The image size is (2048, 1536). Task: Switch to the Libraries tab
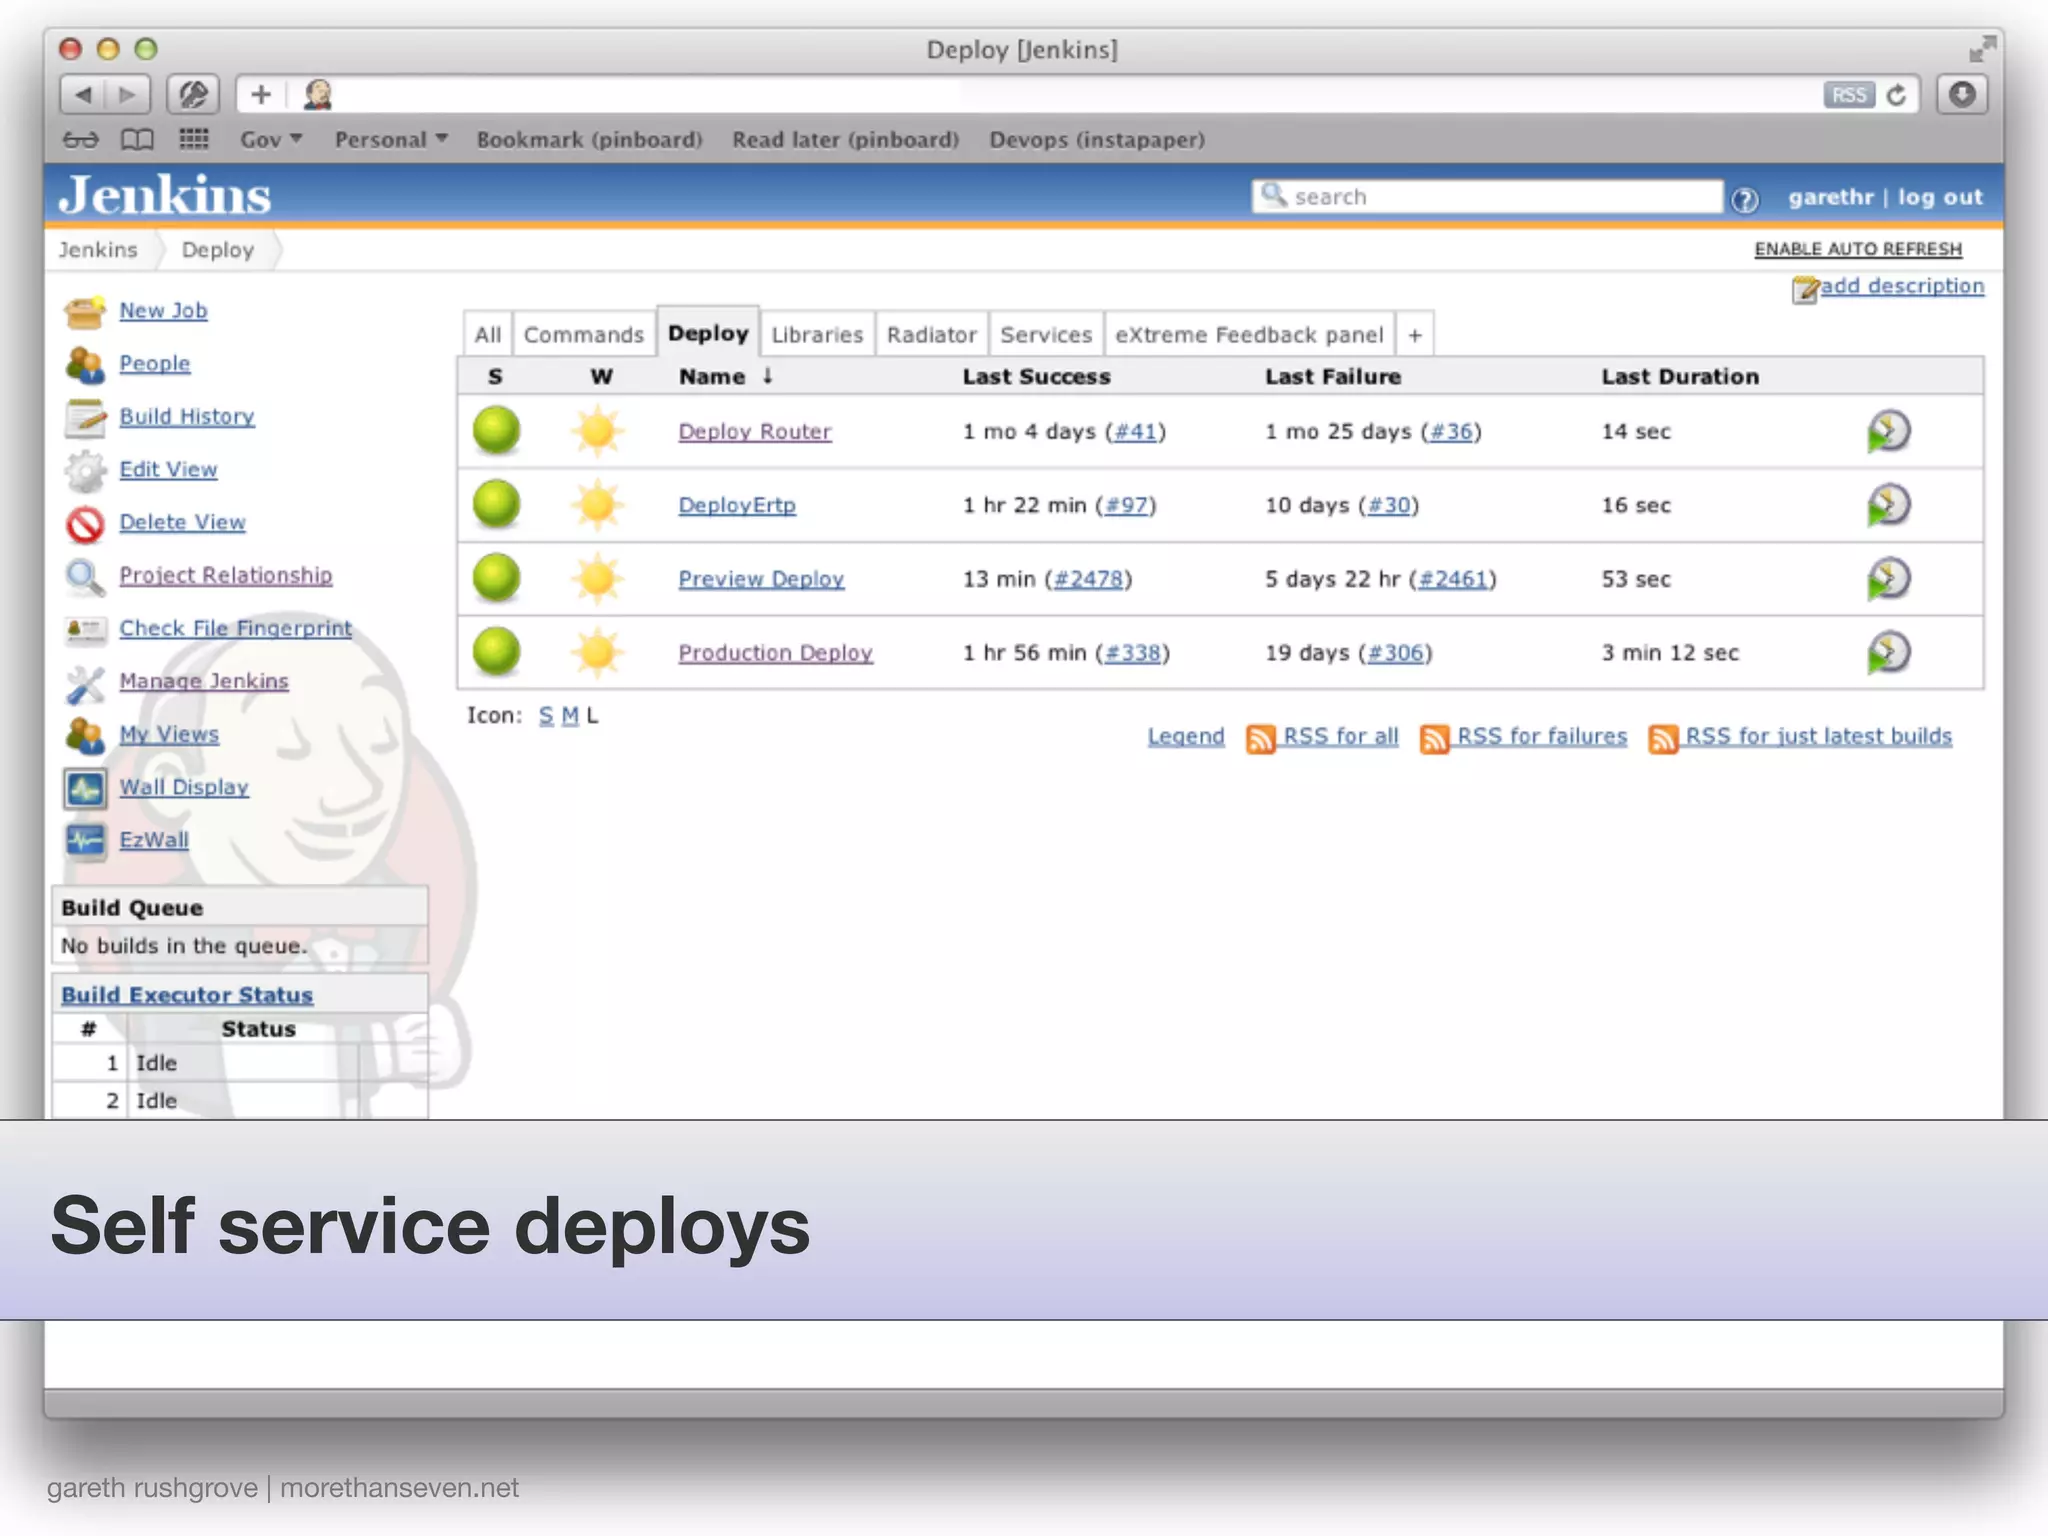(x=817, y=335)
